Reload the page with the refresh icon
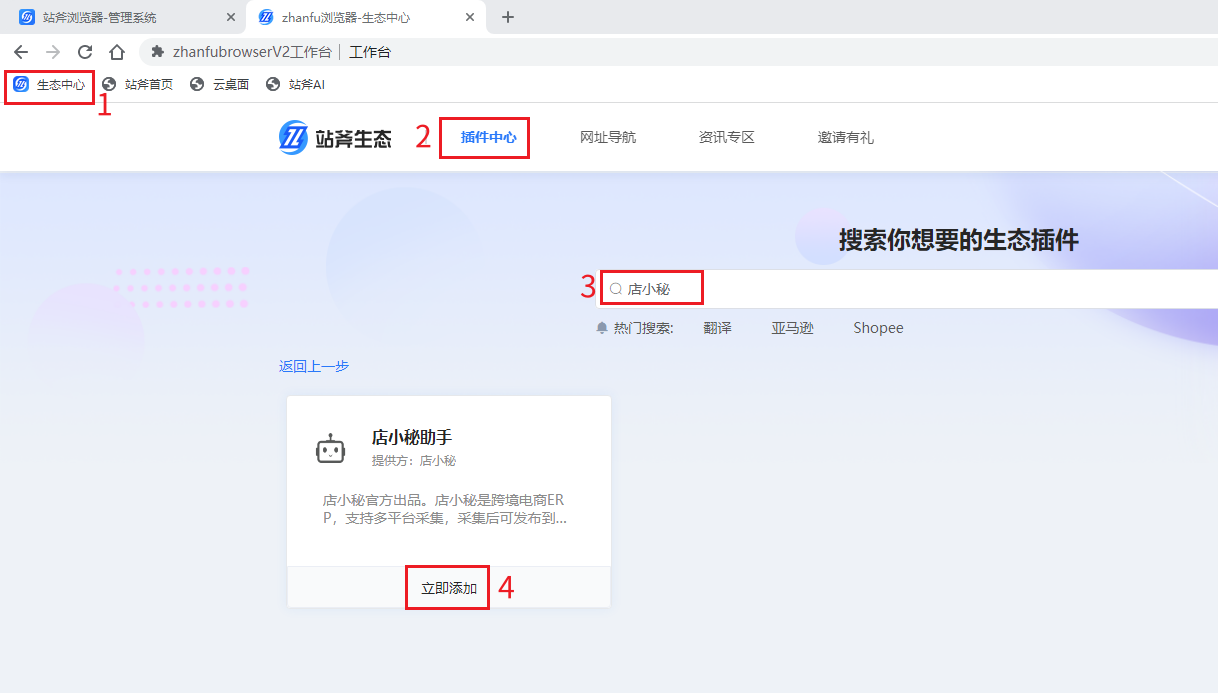This screenshot has height=693, width=1218. click(x=85, y=52)
